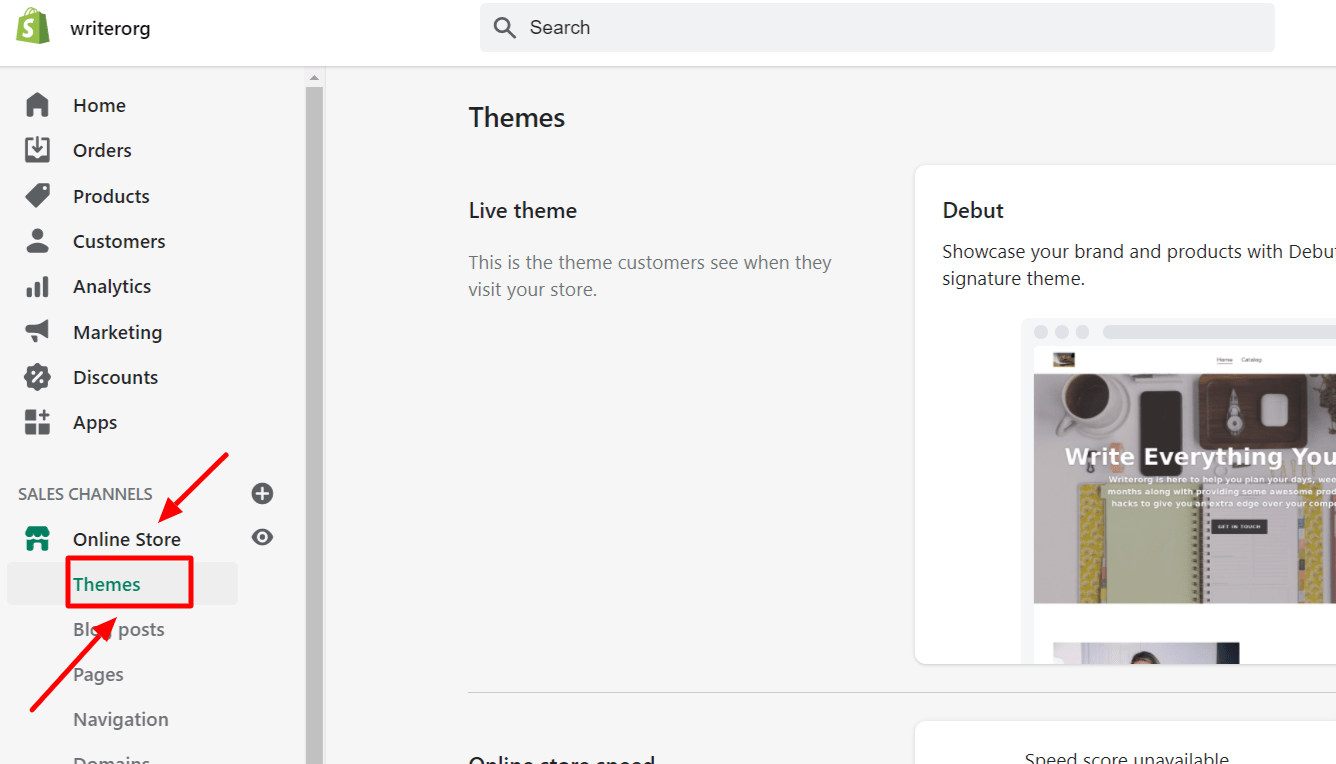Open the Pages section
This screenshot has width=1336, height=764.
point(98,674)
